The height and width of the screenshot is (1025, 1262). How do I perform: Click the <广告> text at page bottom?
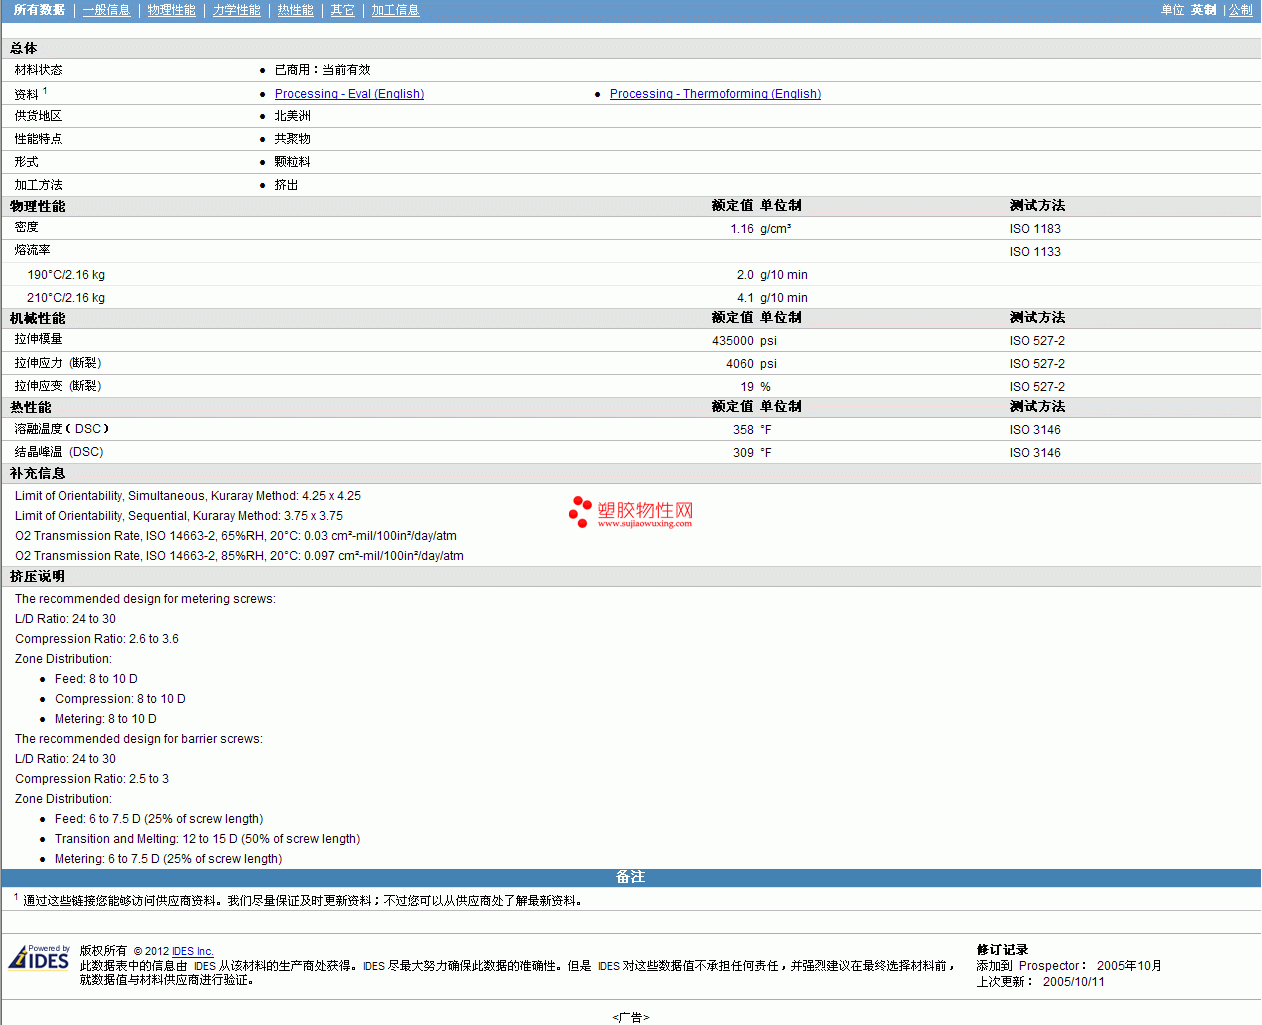[x=630, y=1017]
